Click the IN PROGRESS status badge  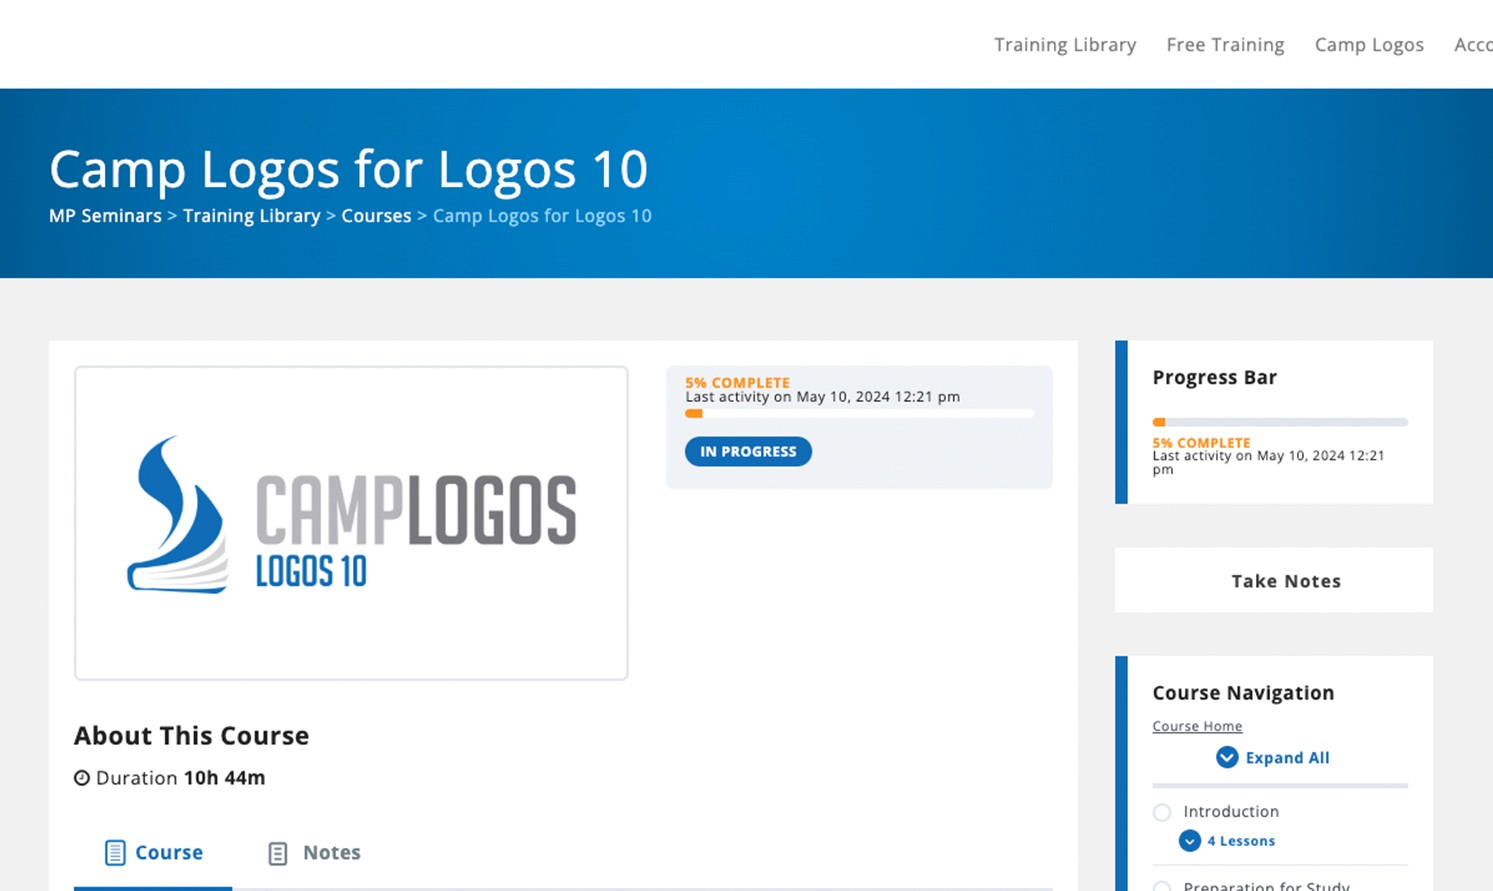coord(748,451)
